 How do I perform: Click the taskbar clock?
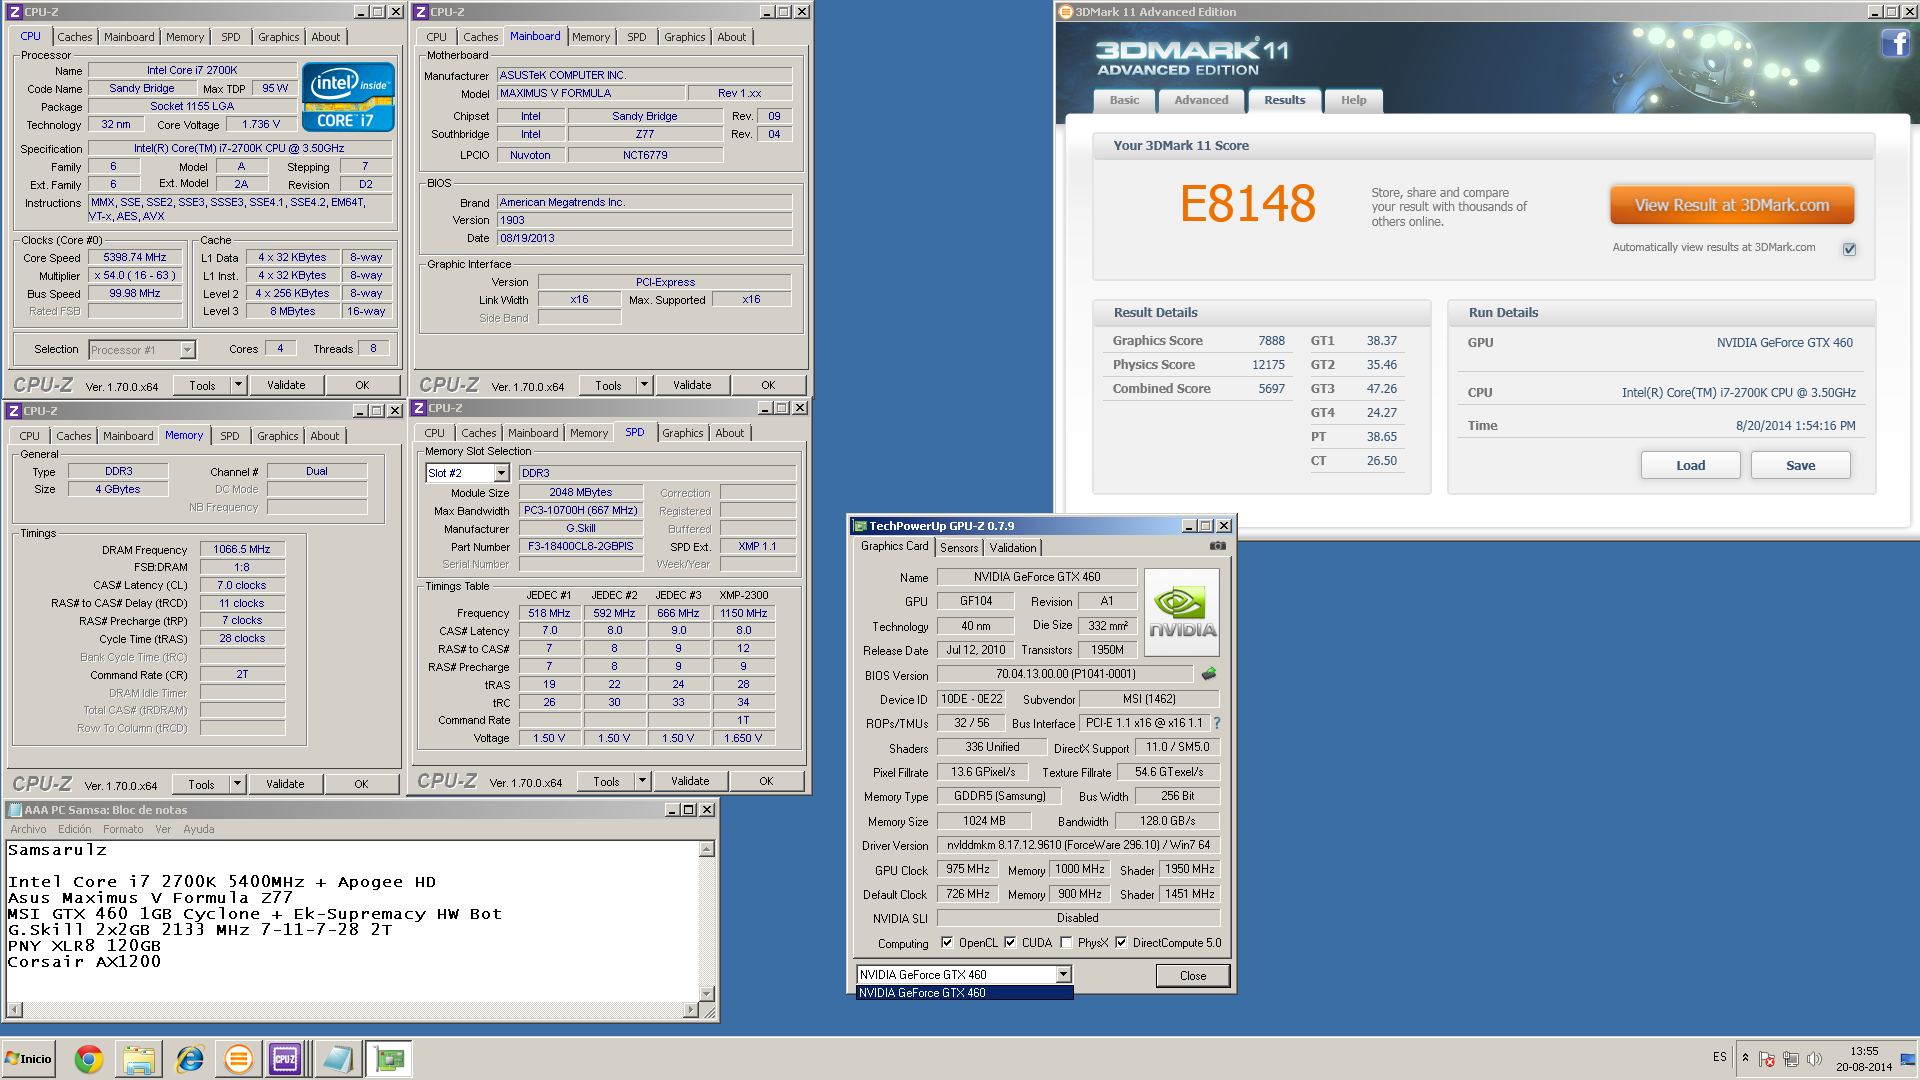coord(1863,1059)
